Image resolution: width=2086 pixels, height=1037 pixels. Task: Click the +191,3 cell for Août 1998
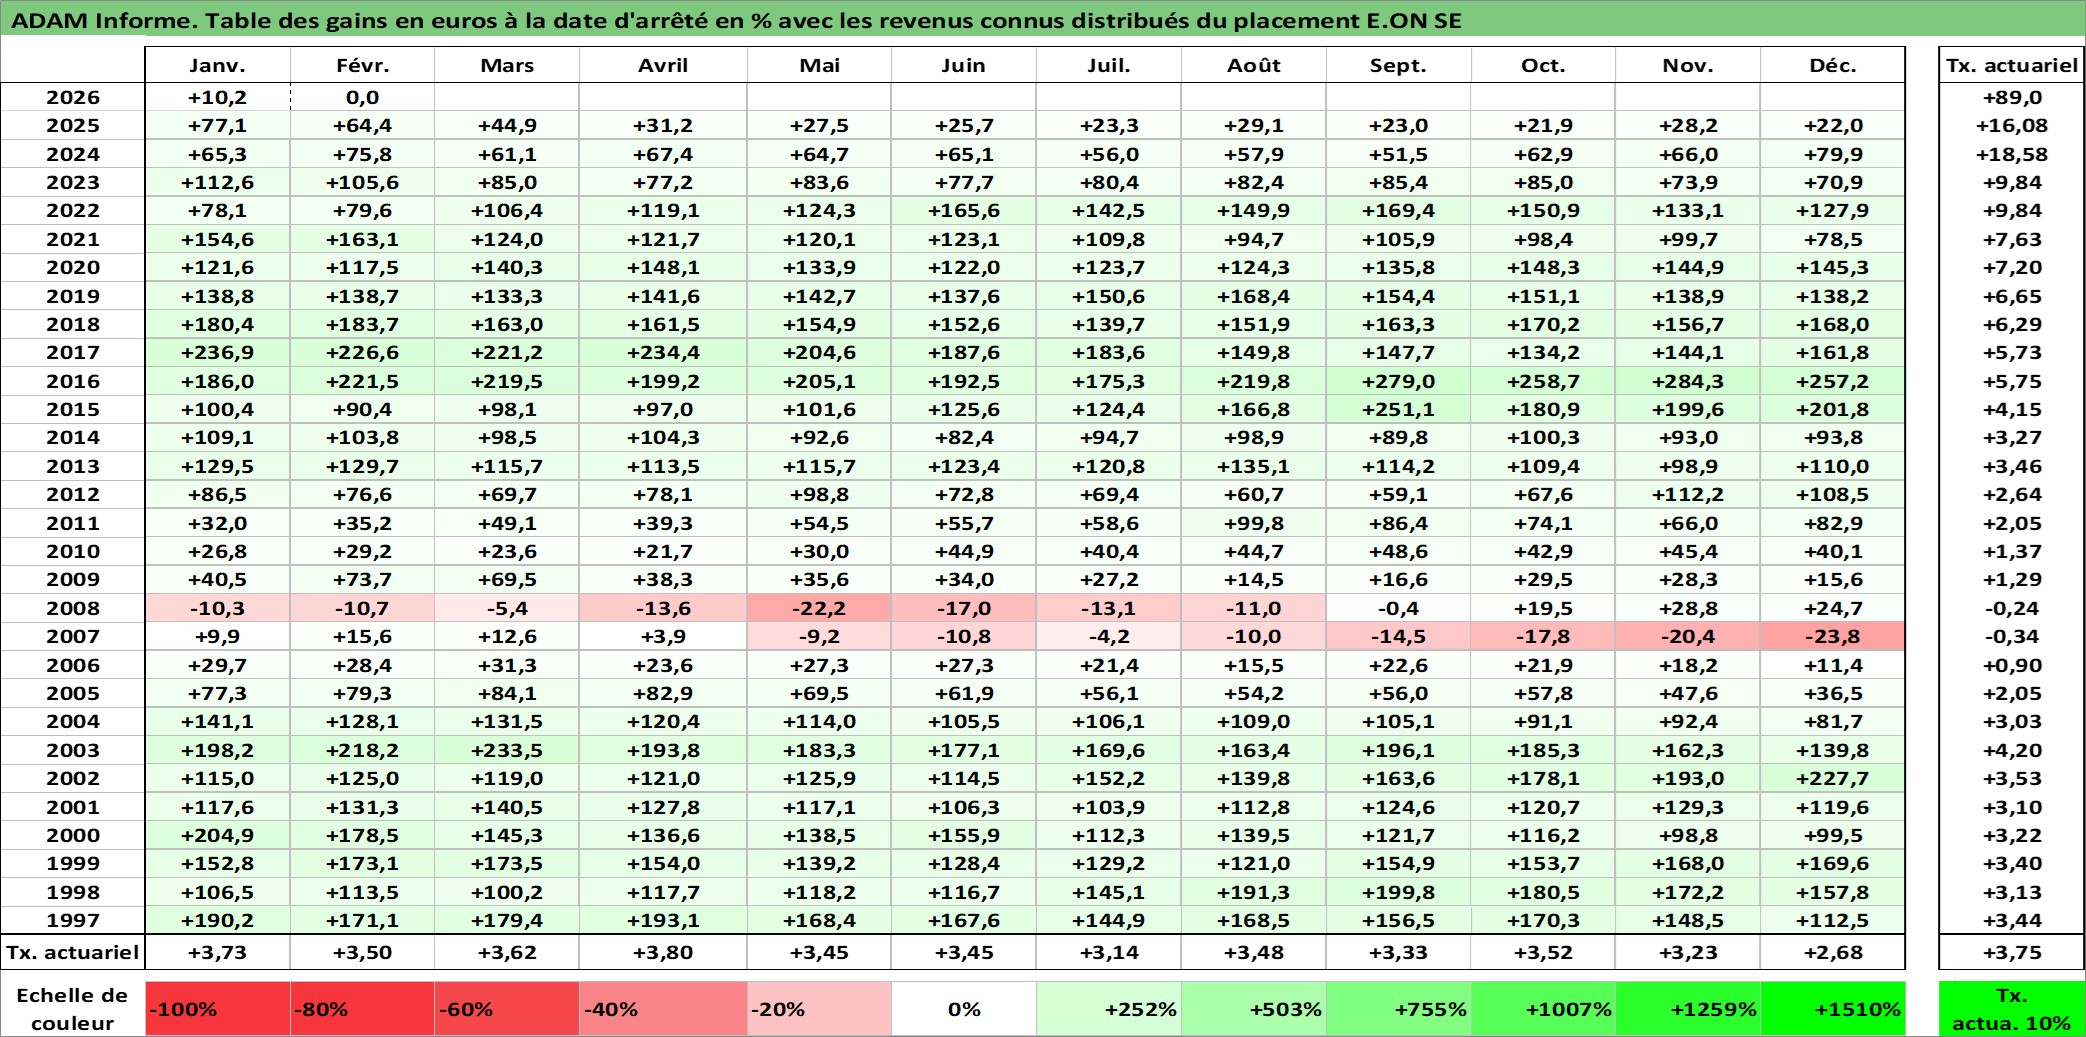click(1254, 892)
